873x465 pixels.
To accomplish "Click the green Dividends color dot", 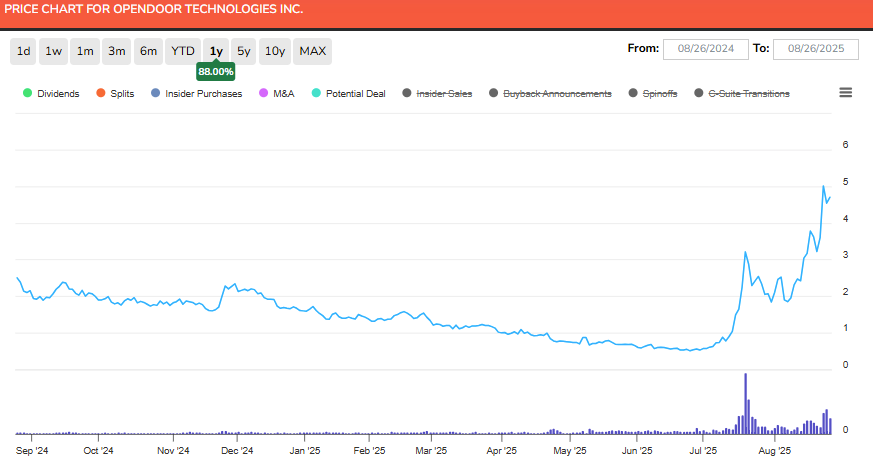I will coord(27,93).
